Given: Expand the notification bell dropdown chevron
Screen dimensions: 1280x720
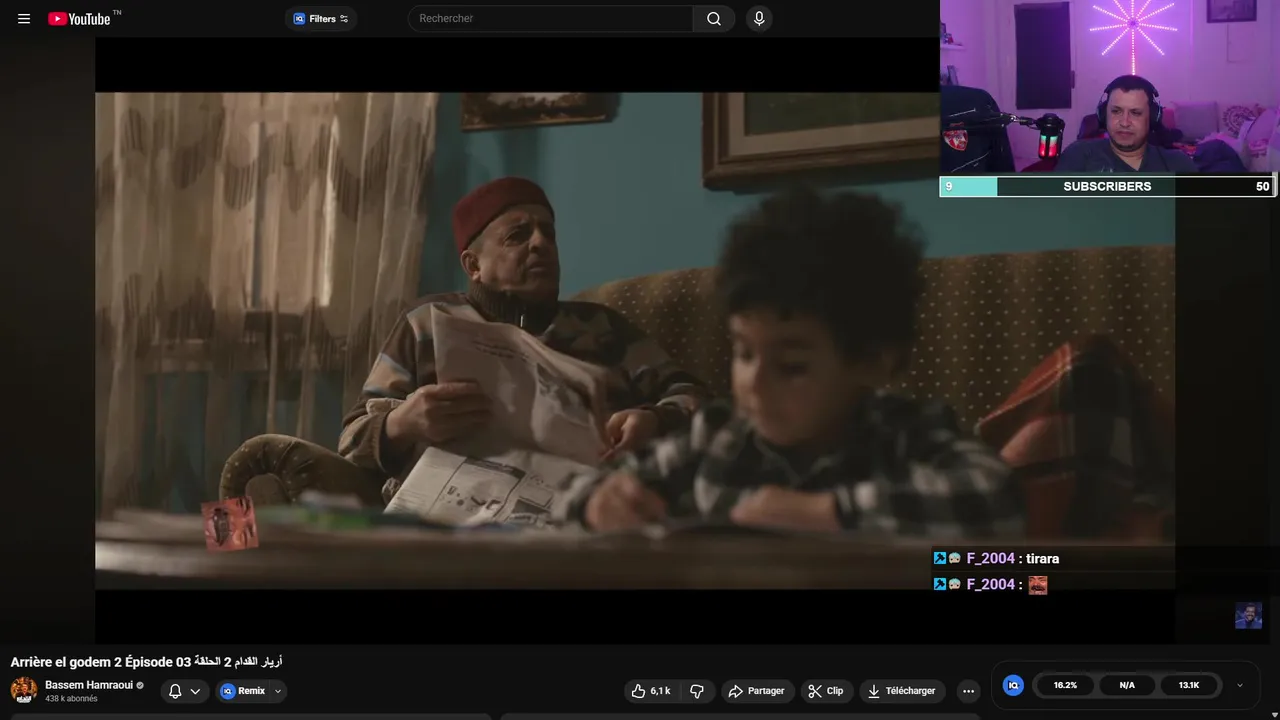Looking at the screenshot, I should pos(195,691).
